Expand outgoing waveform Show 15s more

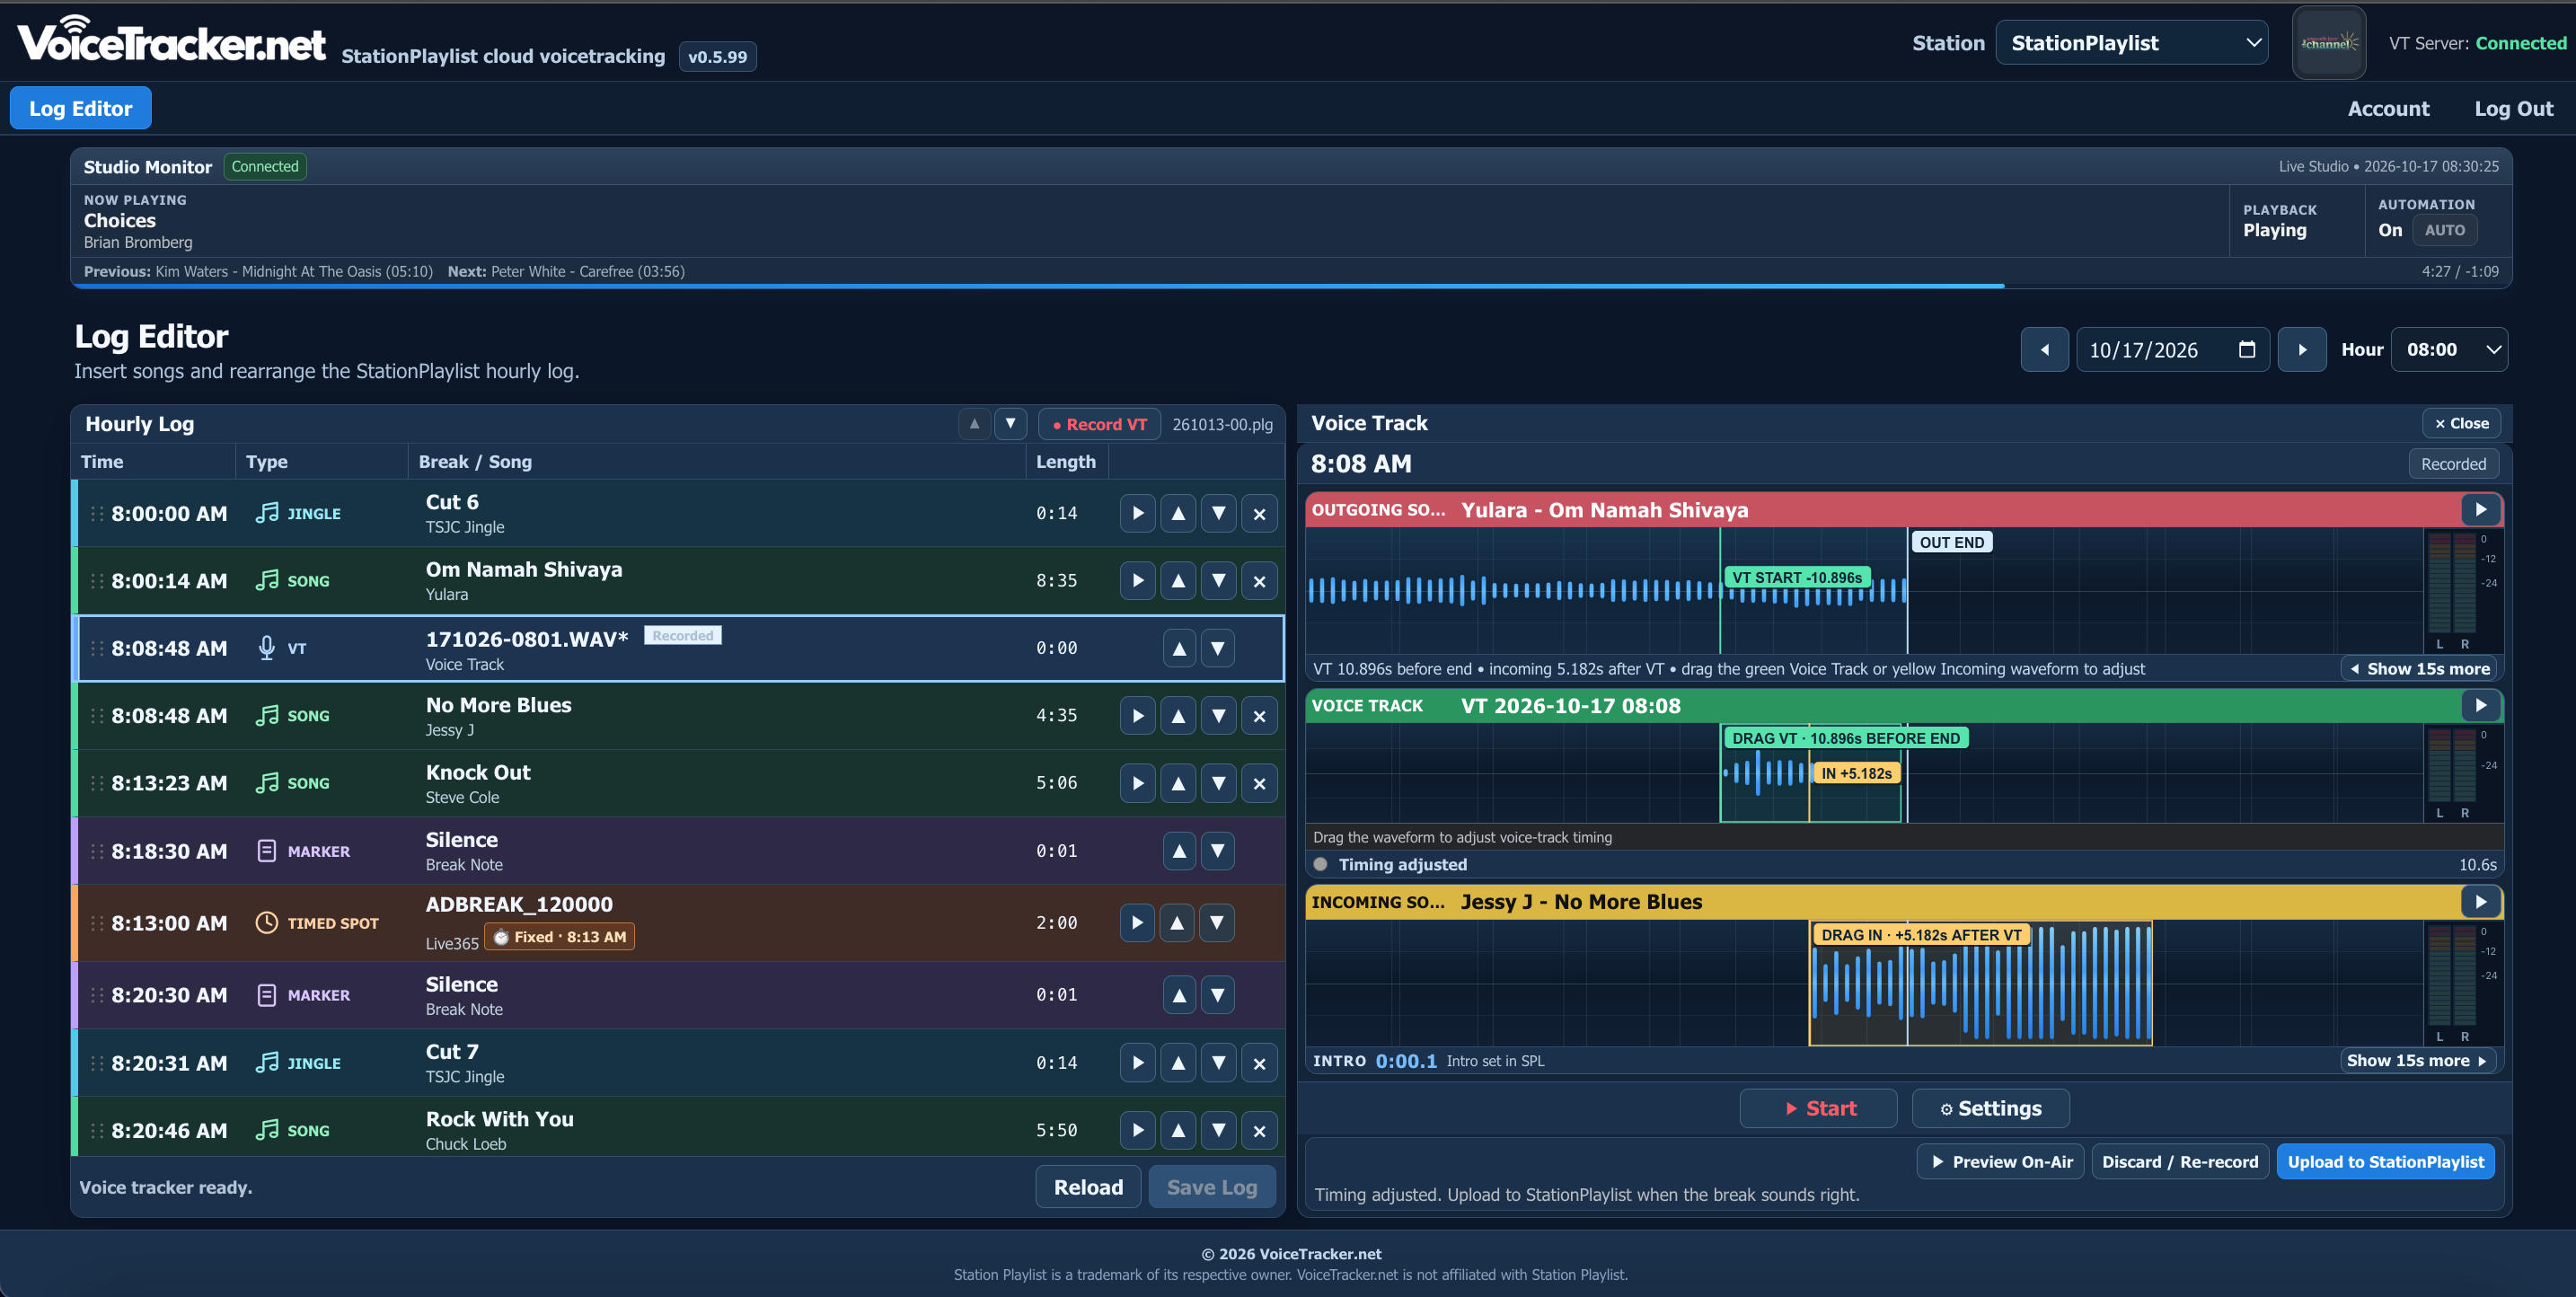(2418, 669)
